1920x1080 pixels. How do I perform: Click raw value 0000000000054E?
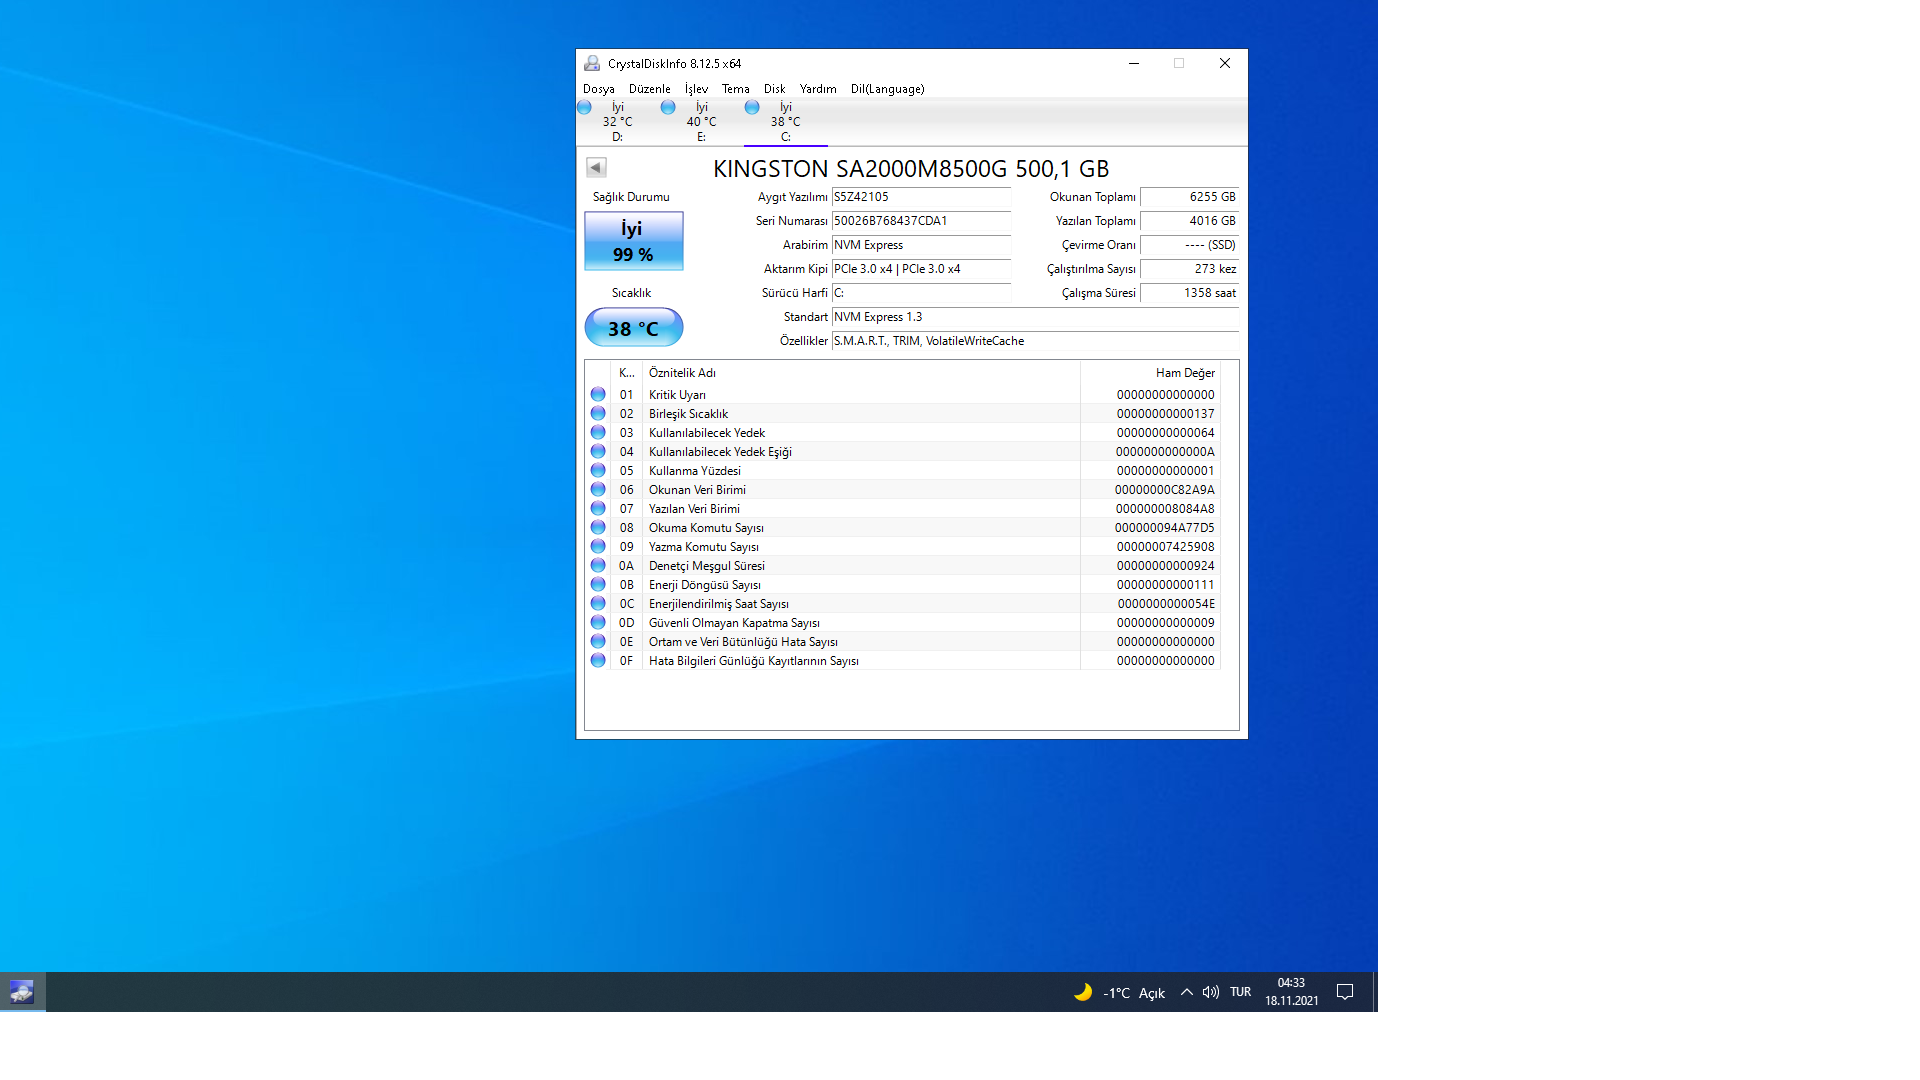(x=1165, y=604)
